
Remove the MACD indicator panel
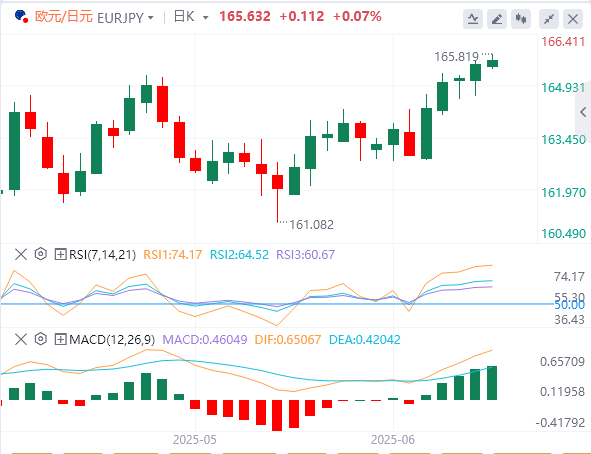(21, 339)
